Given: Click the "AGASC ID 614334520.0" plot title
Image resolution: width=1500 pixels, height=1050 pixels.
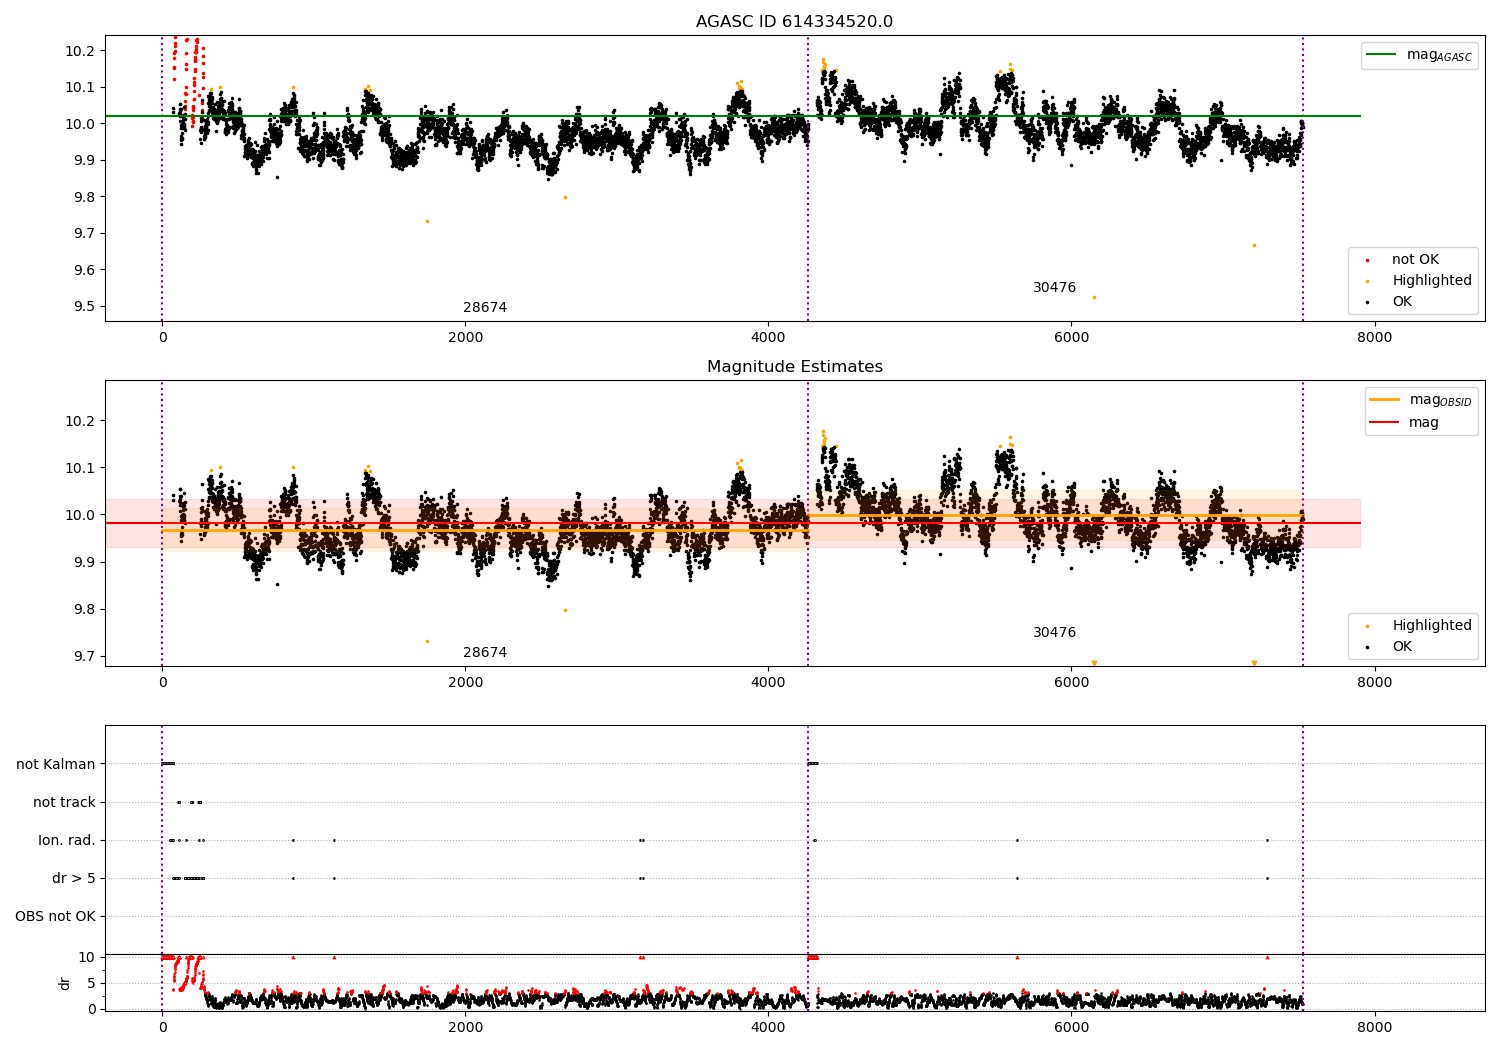Looking at the screenshot, I should tap(794, 21).
